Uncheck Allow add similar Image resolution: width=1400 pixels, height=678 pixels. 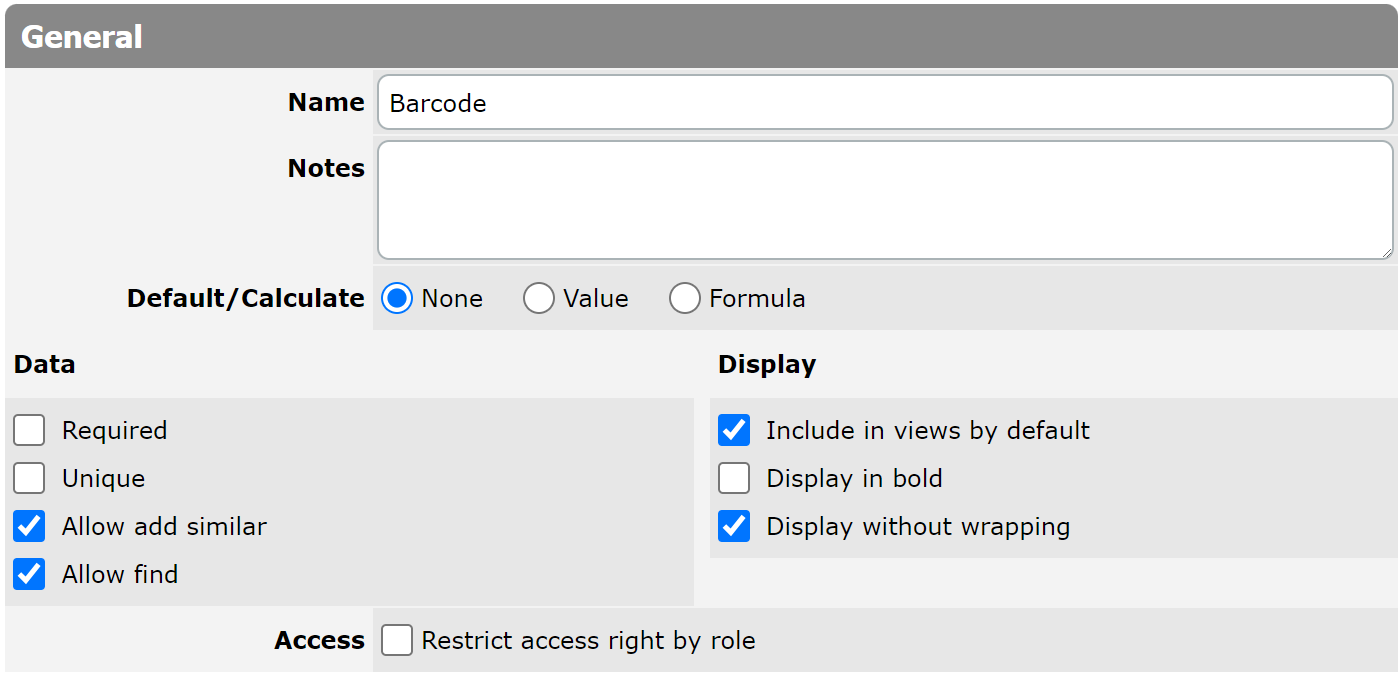tap(30, 526)
